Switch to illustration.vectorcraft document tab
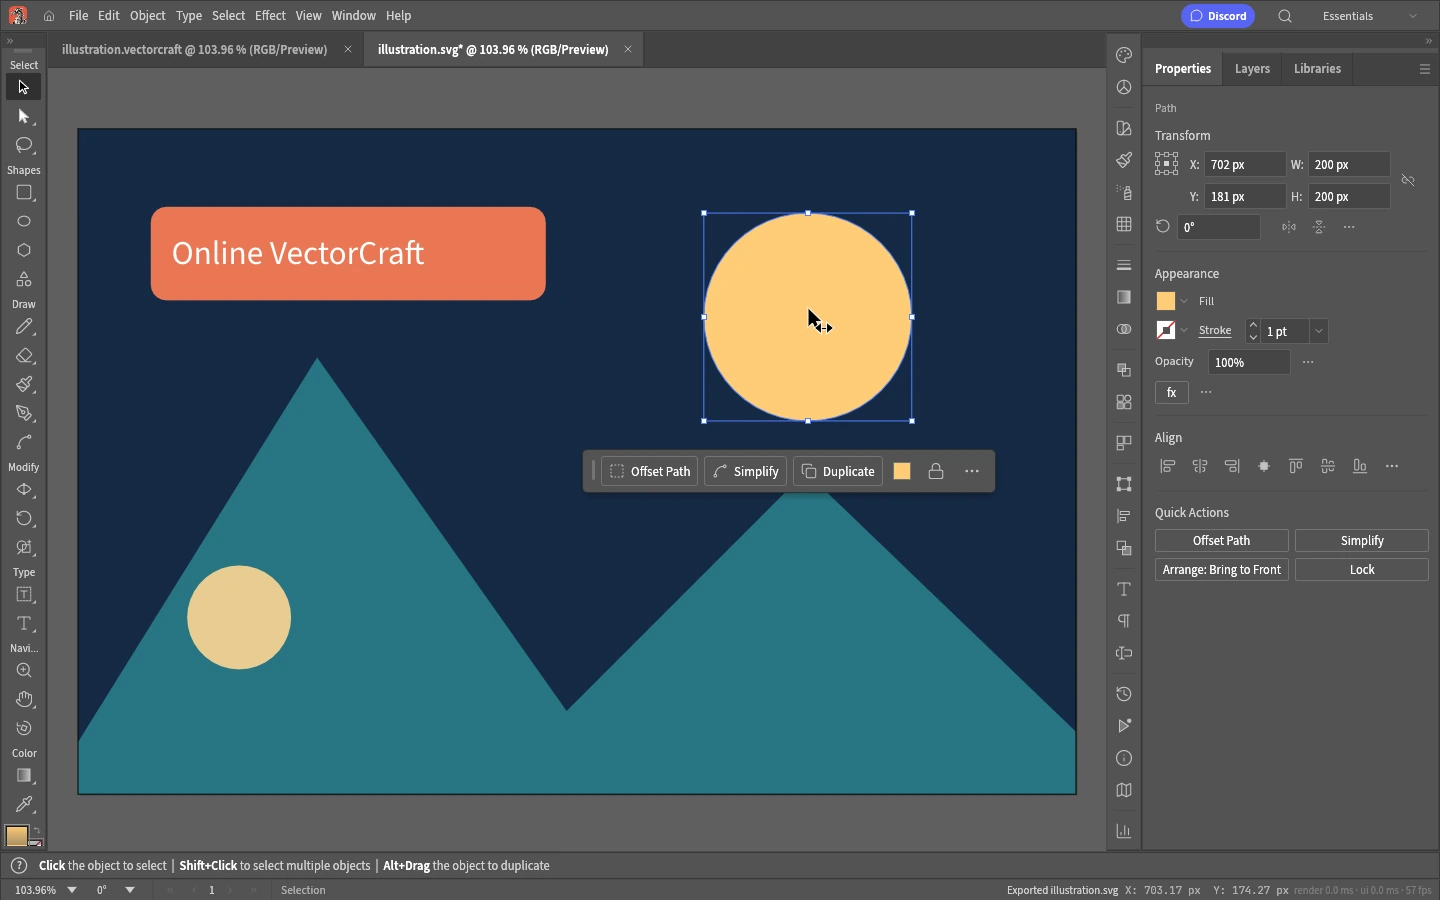Image resolution: width=1440 pixels, height=900 pixels. pos(194,49)
